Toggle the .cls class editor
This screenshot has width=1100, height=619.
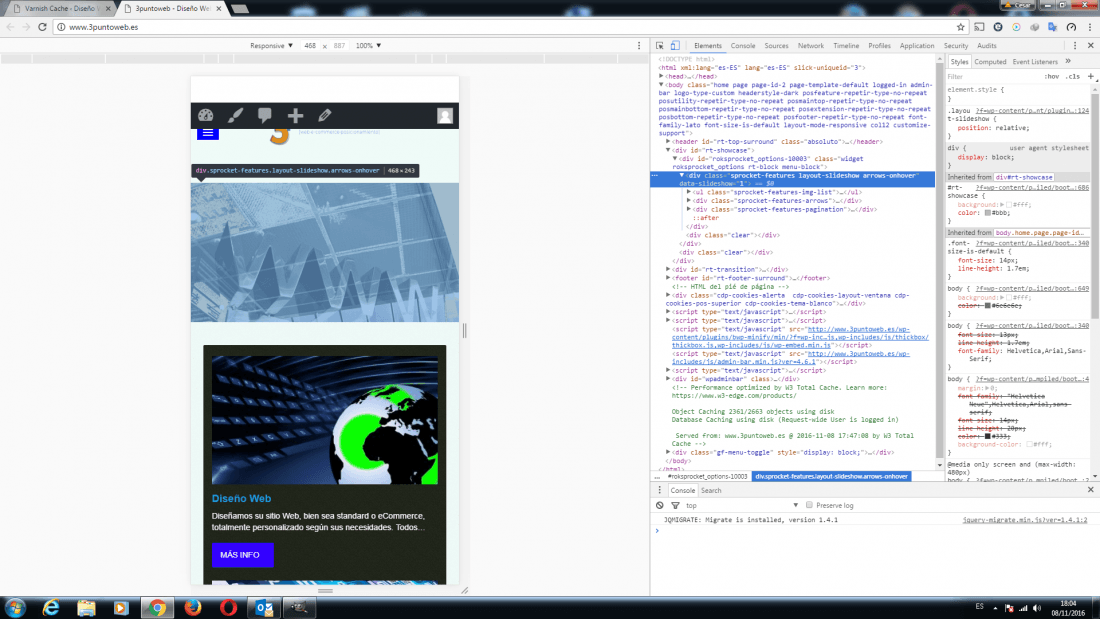1073,76
